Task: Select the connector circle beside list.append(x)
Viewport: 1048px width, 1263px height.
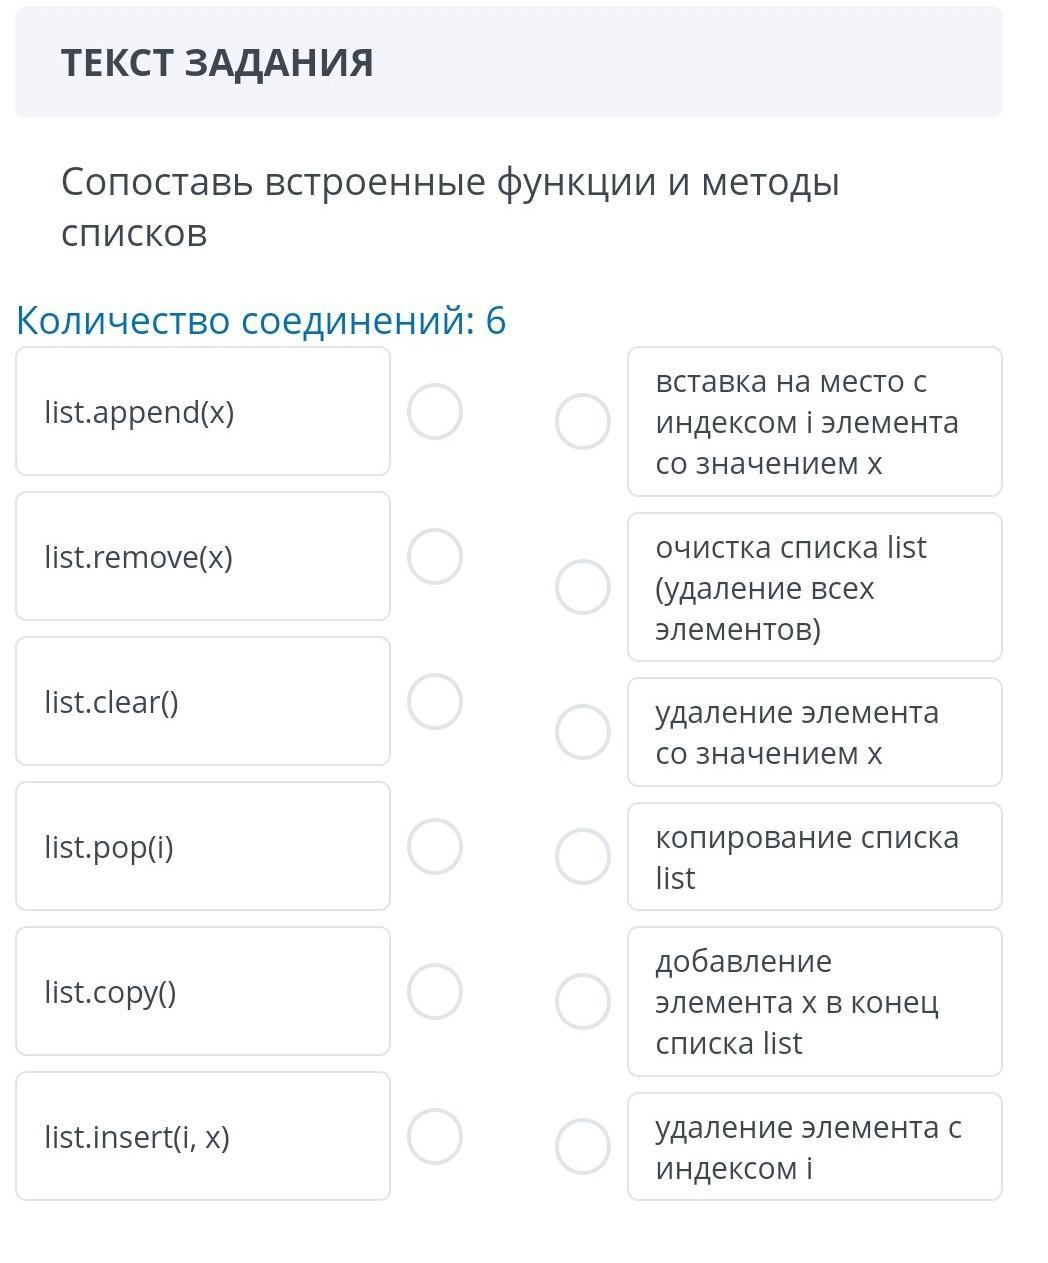Action: [x=435, y=412]
